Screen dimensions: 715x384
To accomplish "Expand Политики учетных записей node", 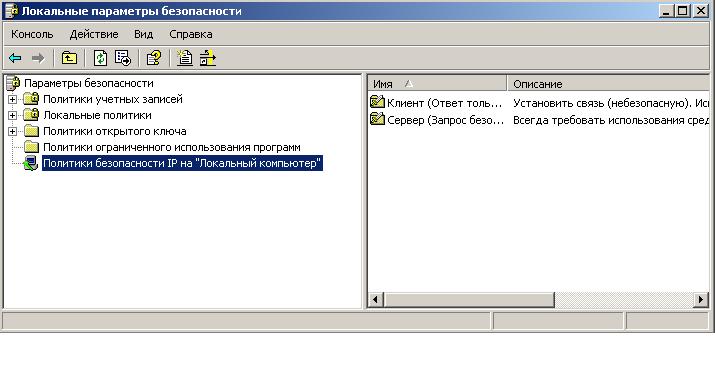I will 12,99.
